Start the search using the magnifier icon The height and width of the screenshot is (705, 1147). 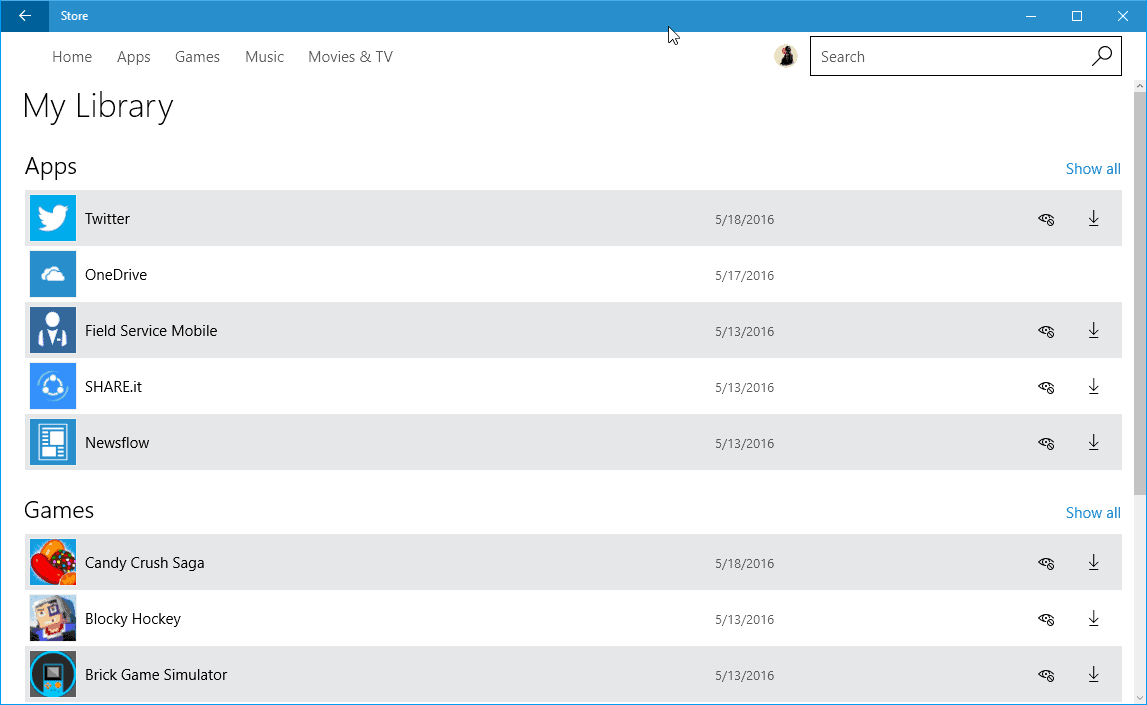point(1101,56)
